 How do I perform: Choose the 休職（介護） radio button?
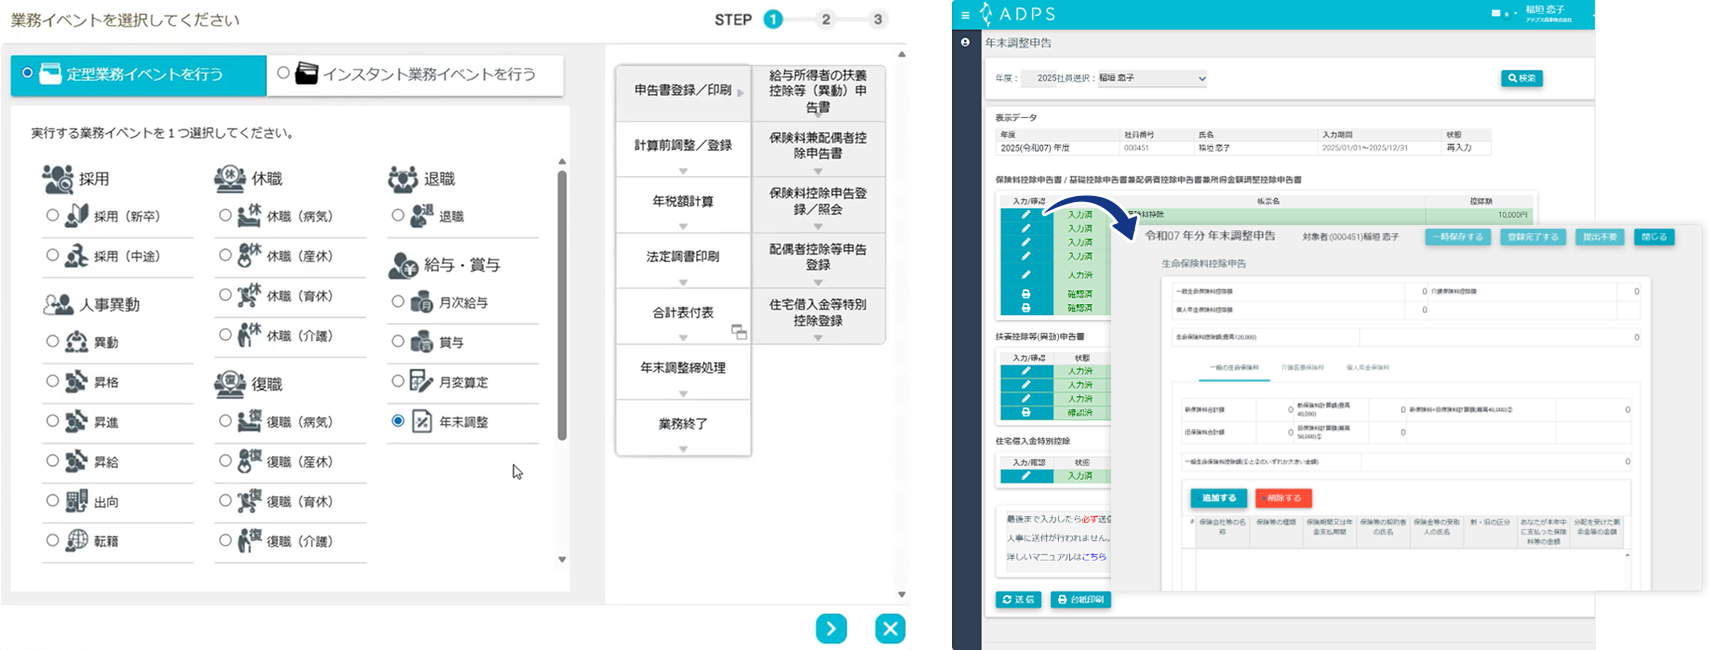pos(225,335)
